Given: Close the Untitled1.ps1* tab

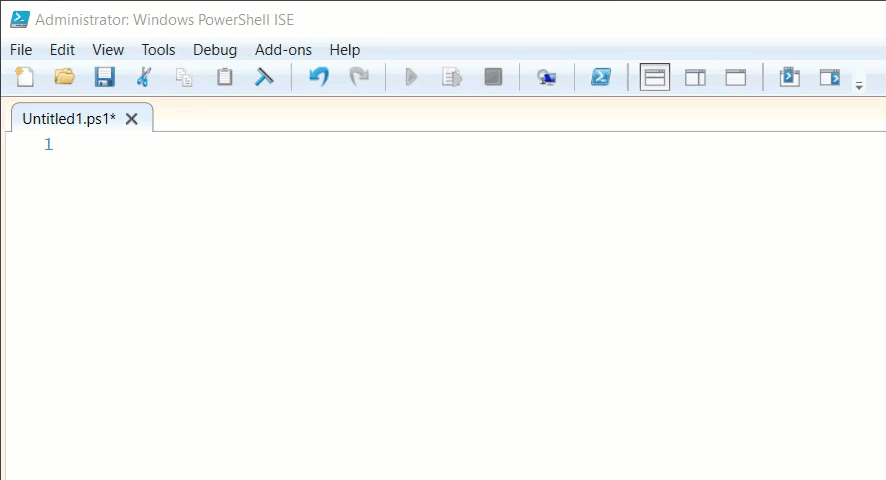Looking at the screenshot, I should pyautogui.click(x=132, y=119).
